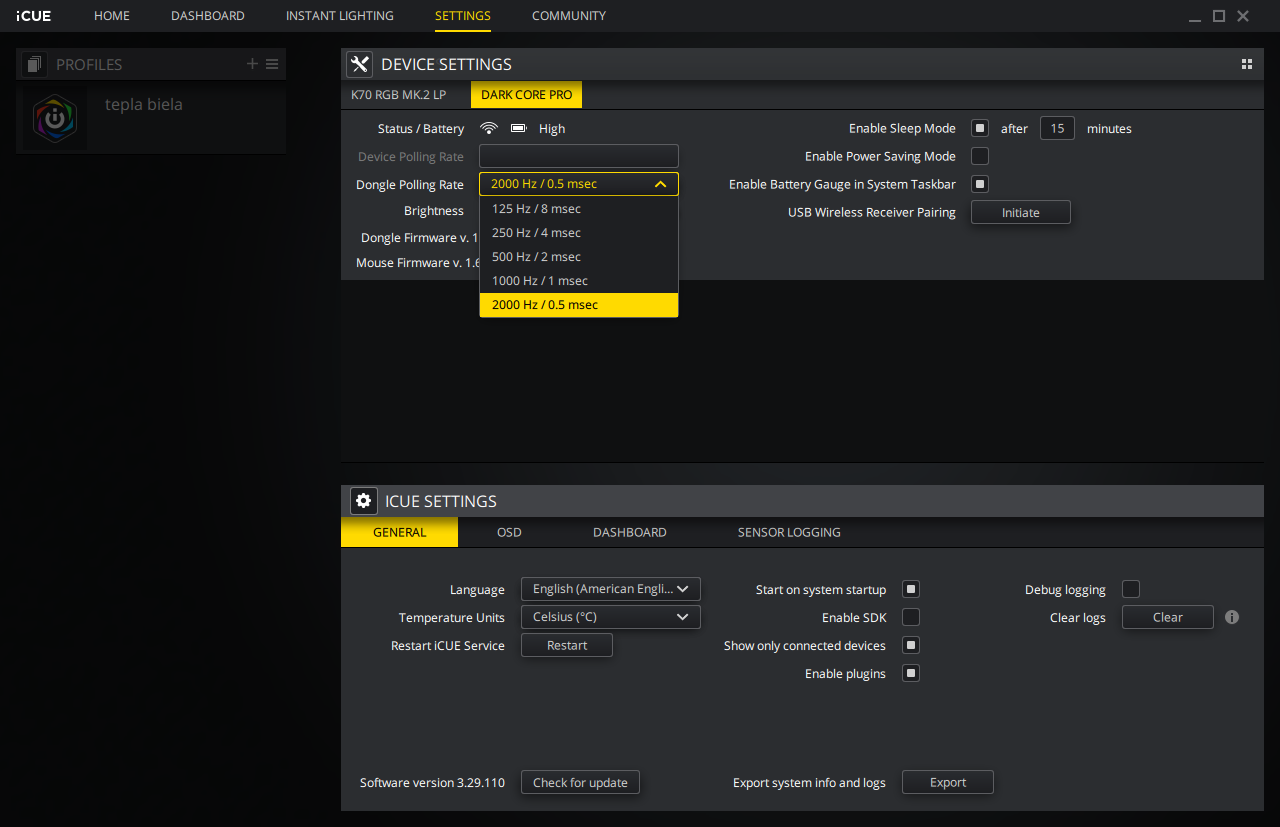Switch to the OSD settings tab
Image resolution: width=1280 pixels, height=827 pixels.
click(x=510, y=532)
